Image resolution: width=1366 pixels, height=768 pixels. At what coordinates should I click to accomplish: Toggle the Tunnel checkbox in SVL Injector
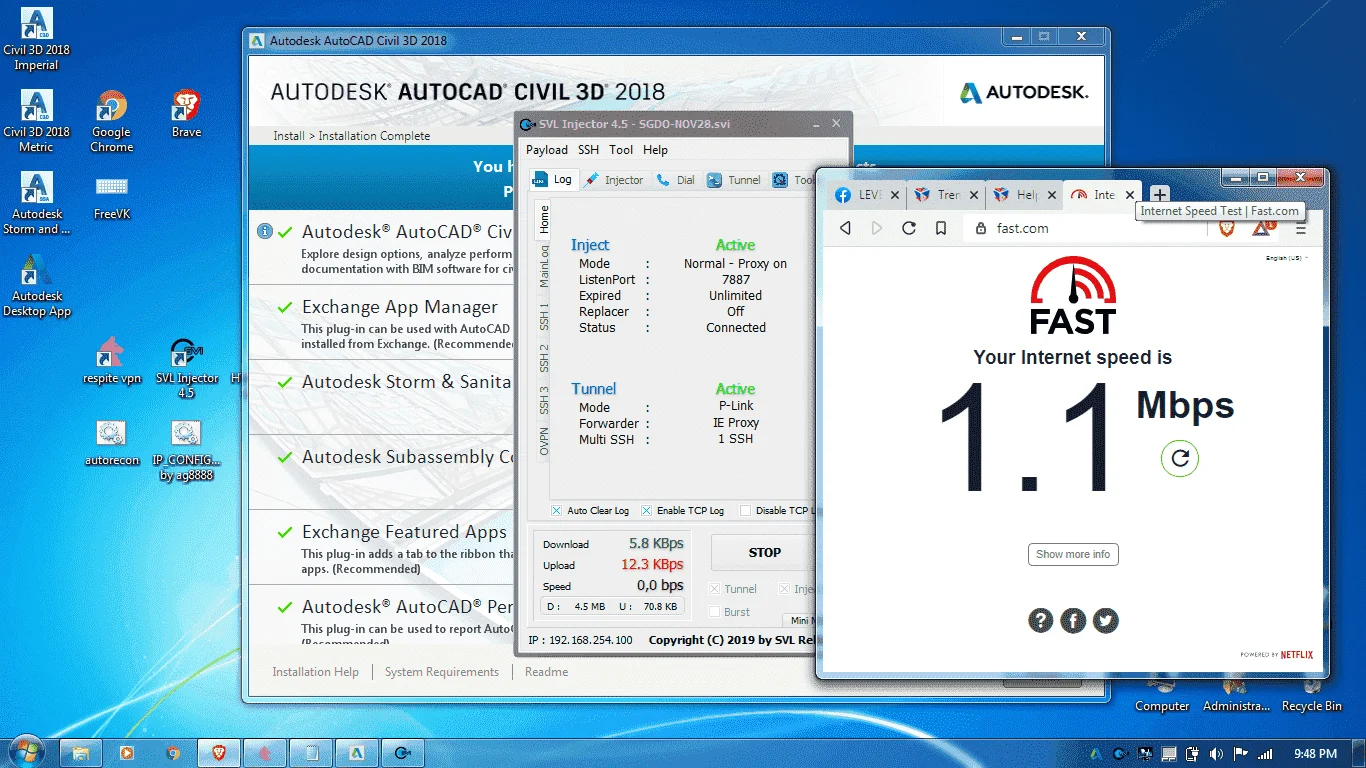[714, 589]
